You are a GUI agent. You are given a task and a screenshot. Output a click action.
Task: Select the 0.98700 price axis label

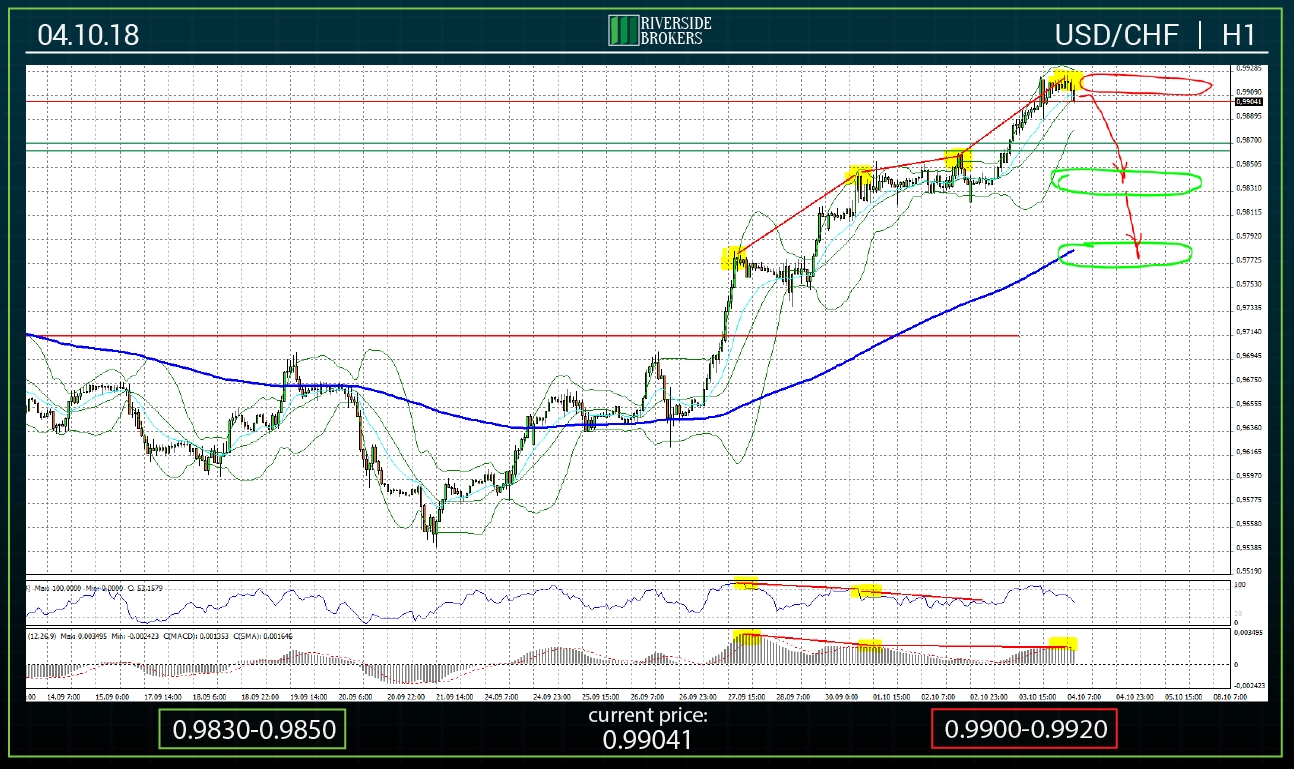click(1249, 140)
